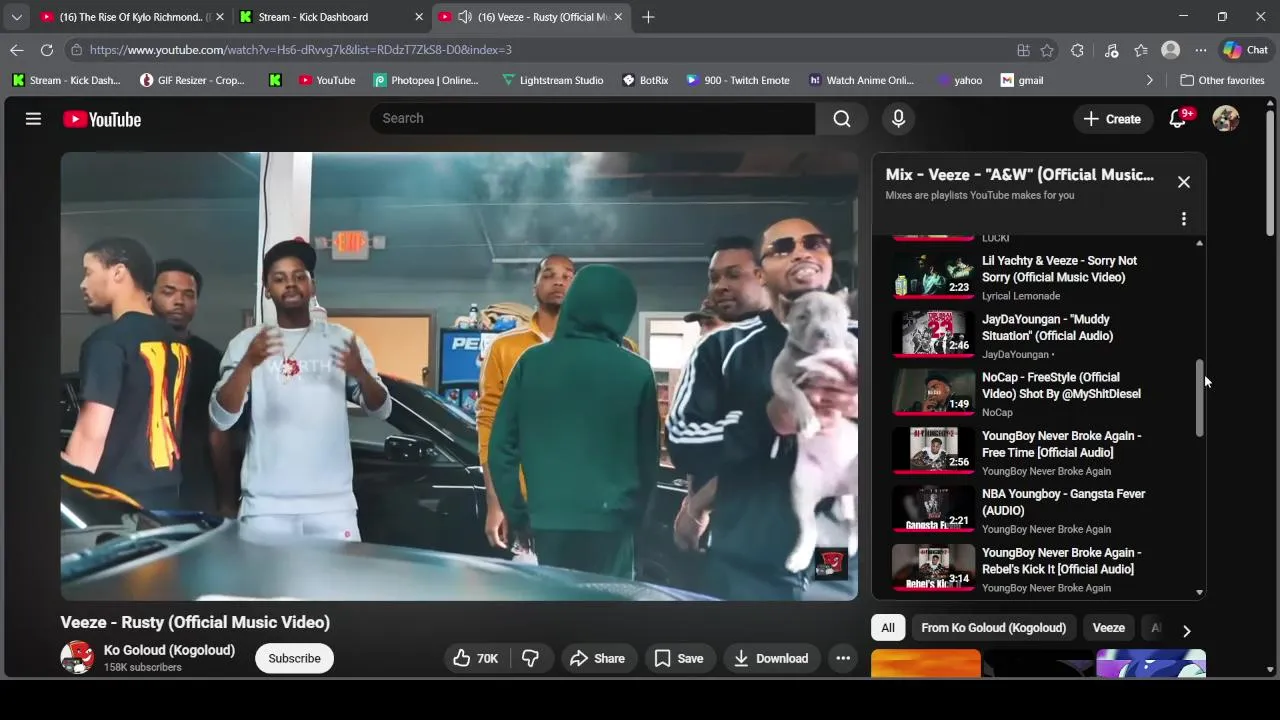Open Photopea bookmark
Image resolution: width=1280 pixels, height=720 pixels.
(426, 80)
